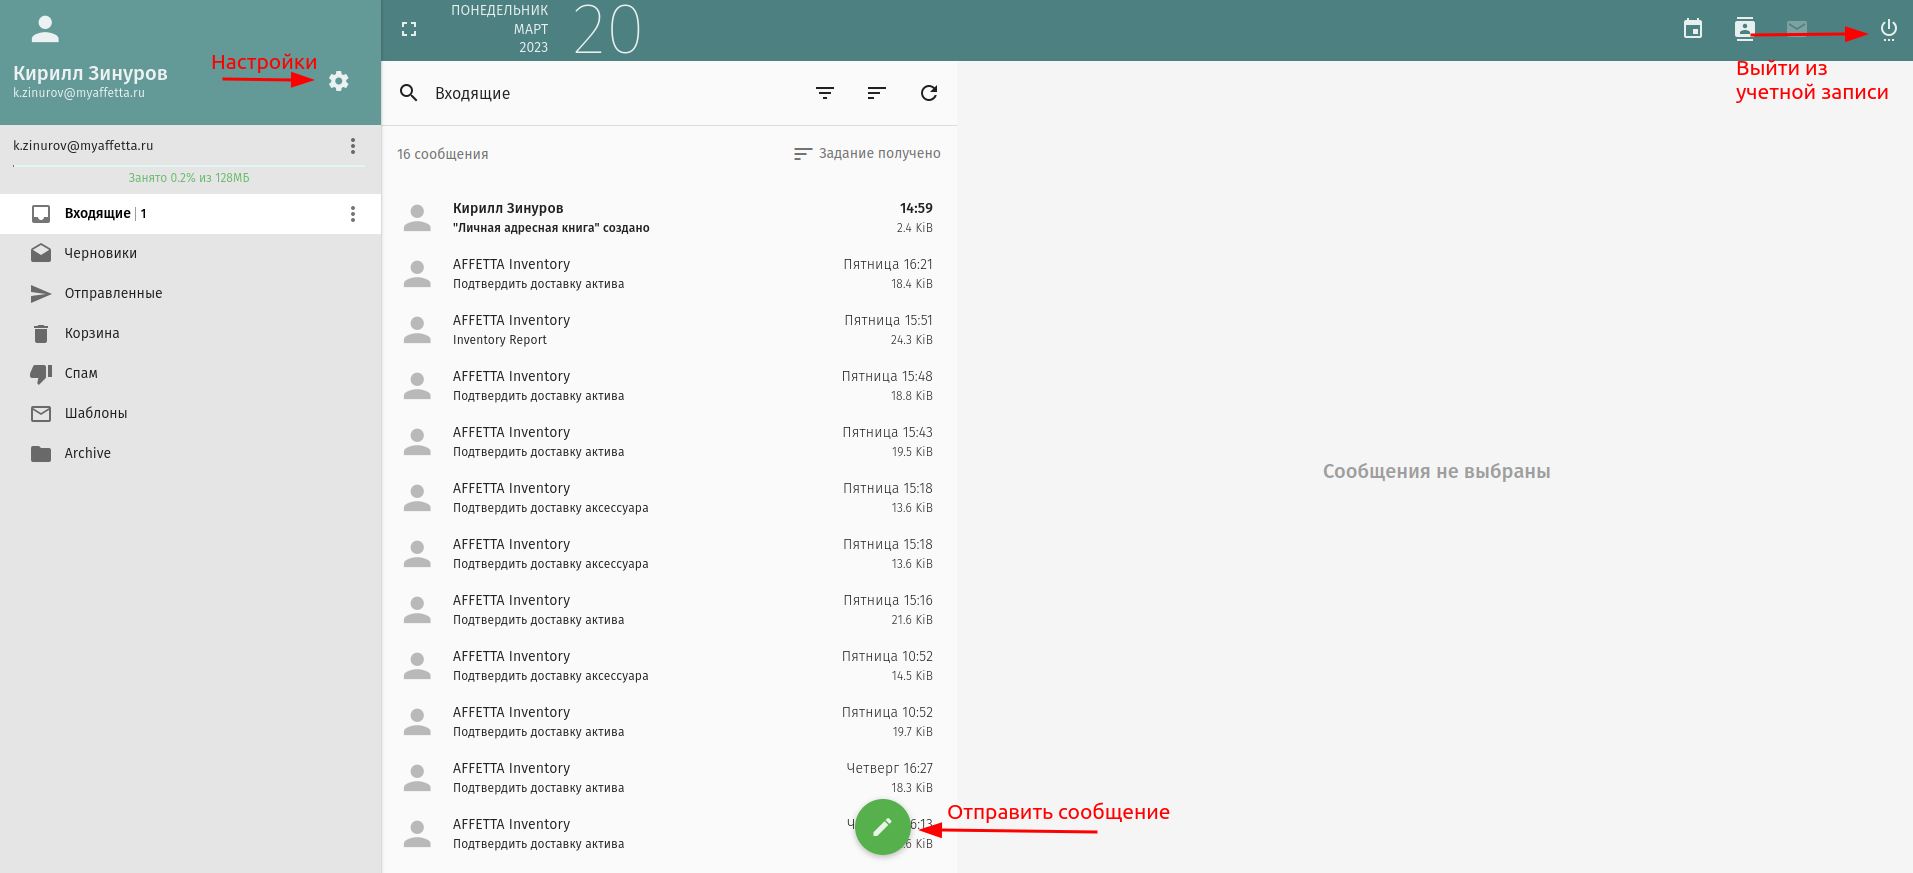Click the green compose message pencil button
This screenshot has width=1913, height=873.
pos(882,827)
